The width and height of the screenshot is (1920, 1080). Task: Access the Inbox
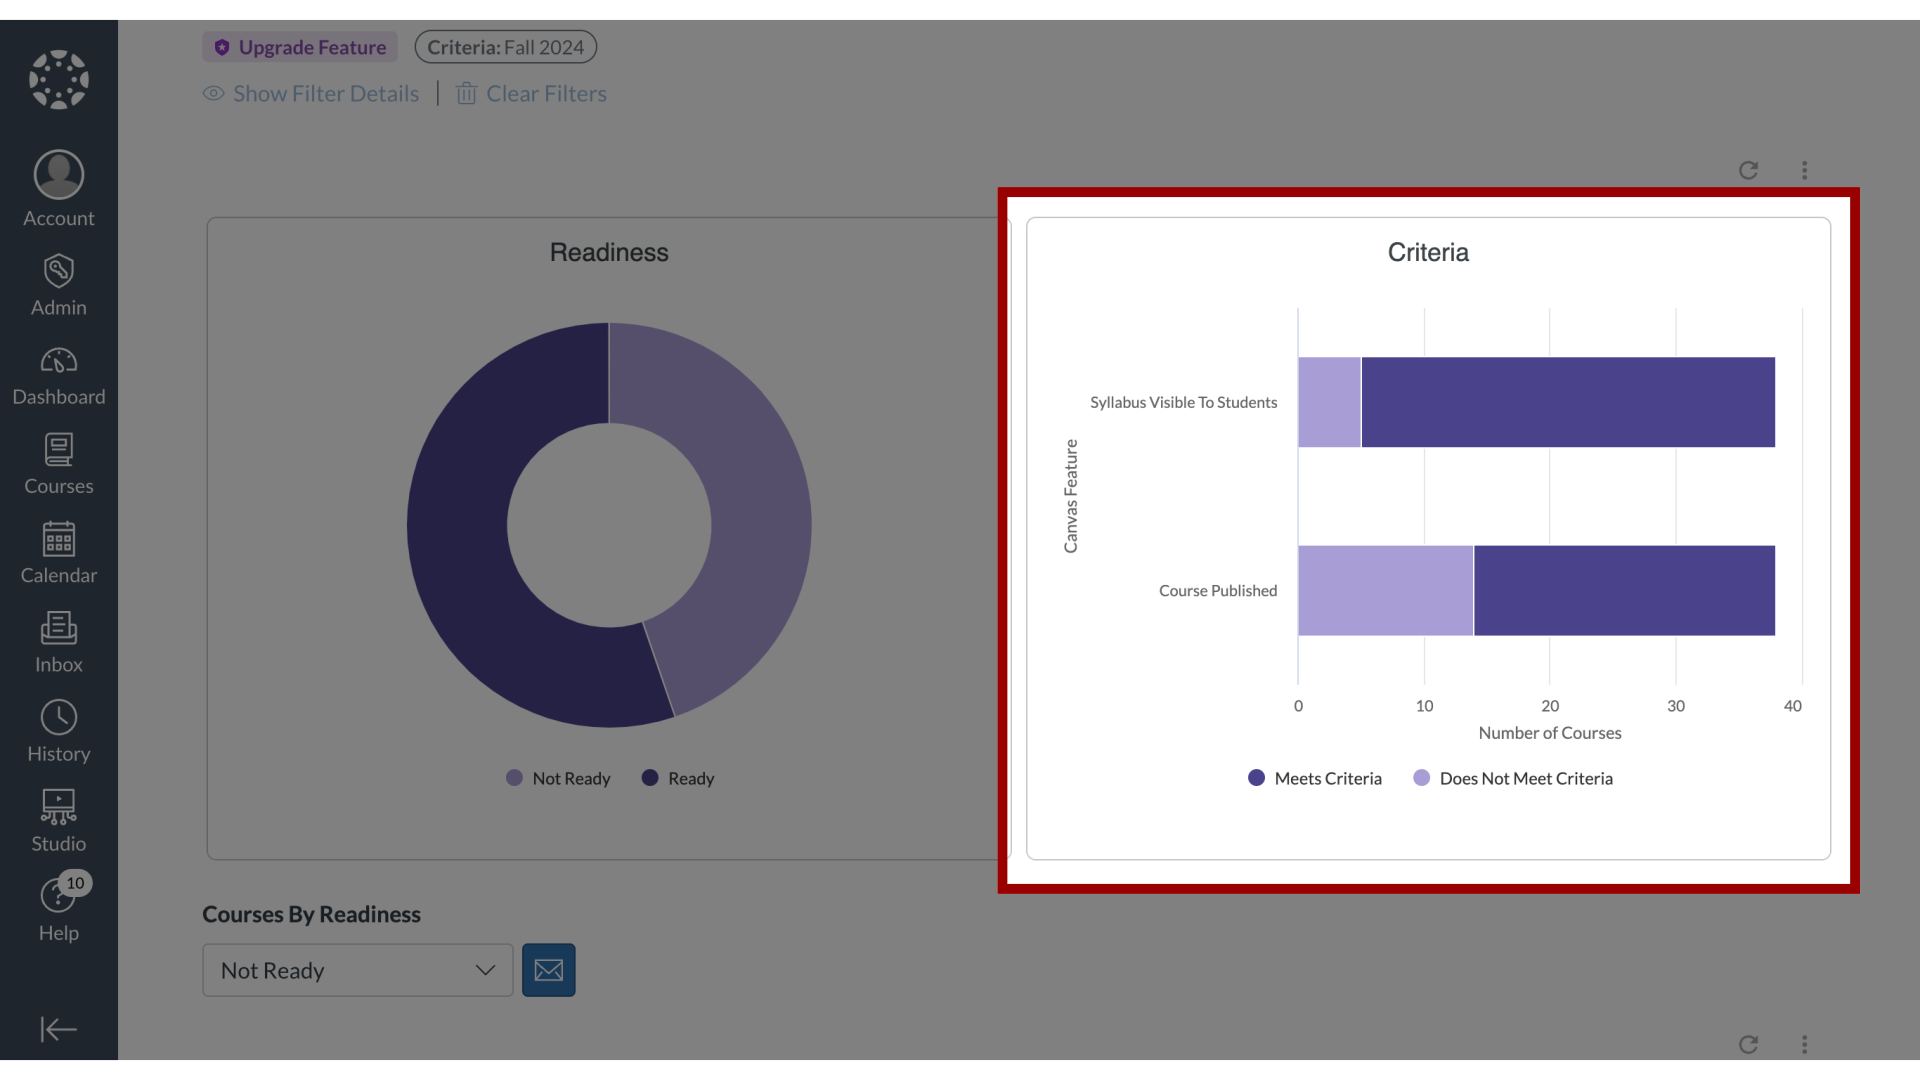tap(58, 641)
